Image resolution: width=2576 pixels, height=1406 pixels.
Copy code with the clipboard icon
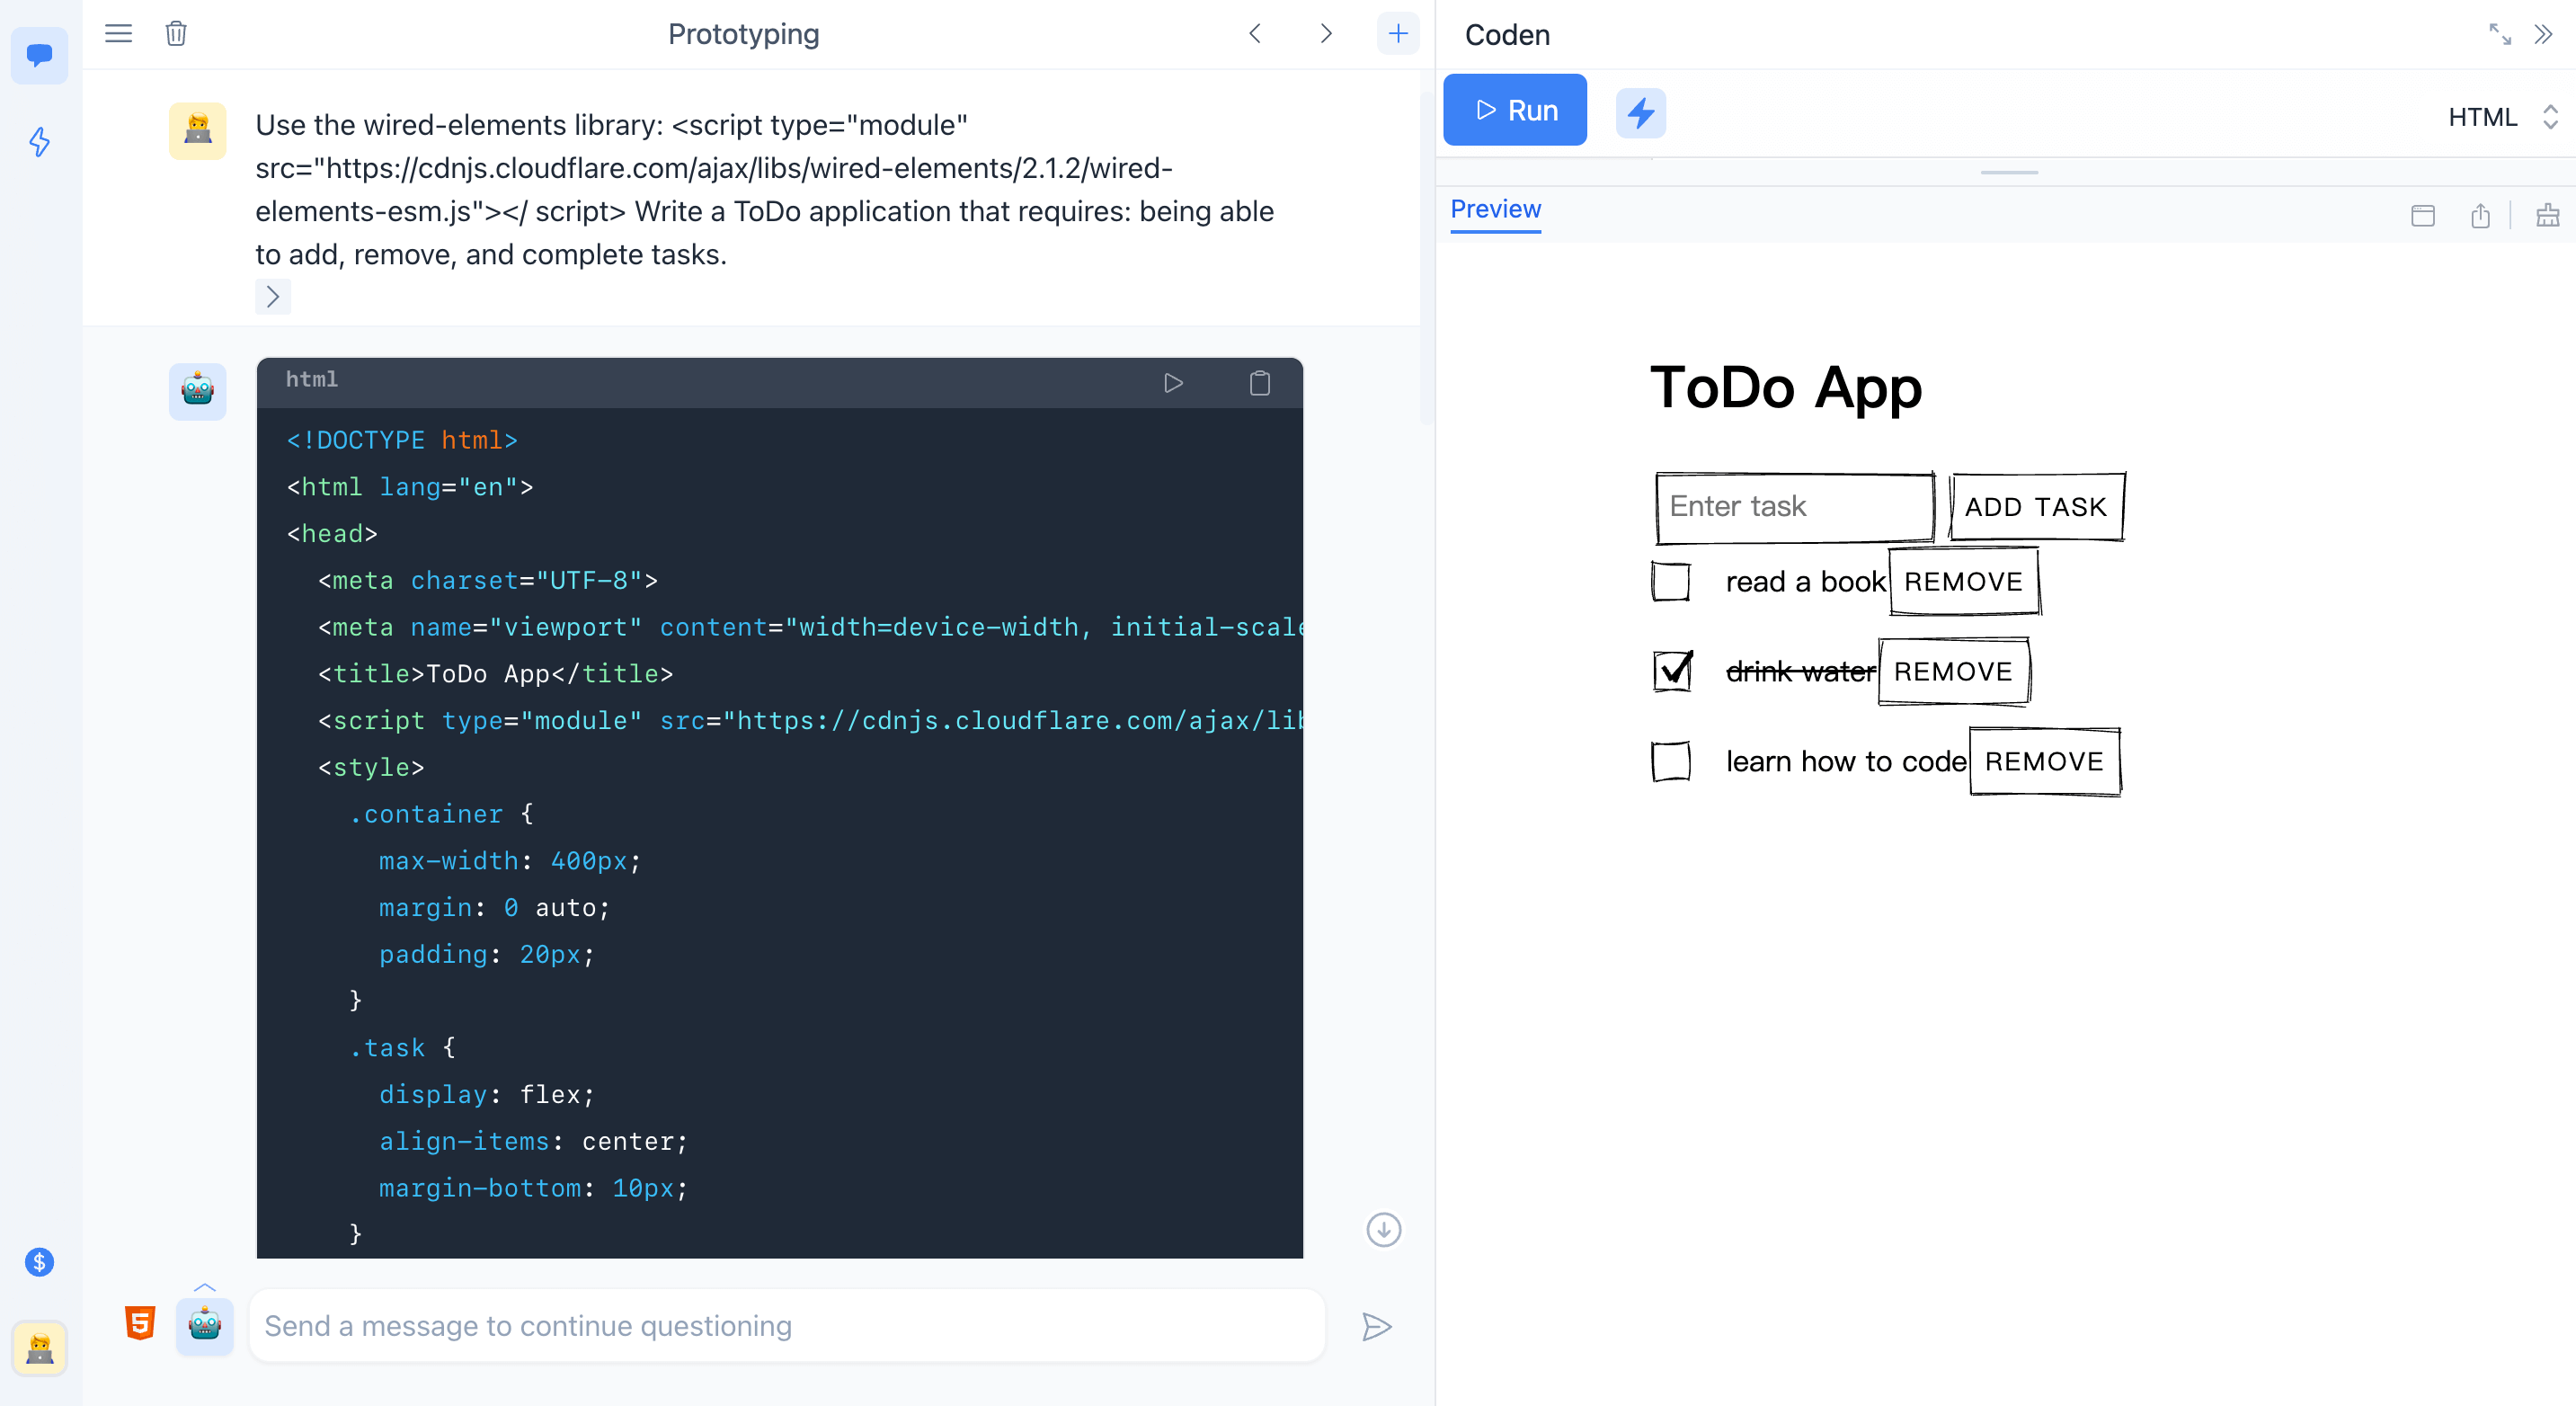point(1259,383)
